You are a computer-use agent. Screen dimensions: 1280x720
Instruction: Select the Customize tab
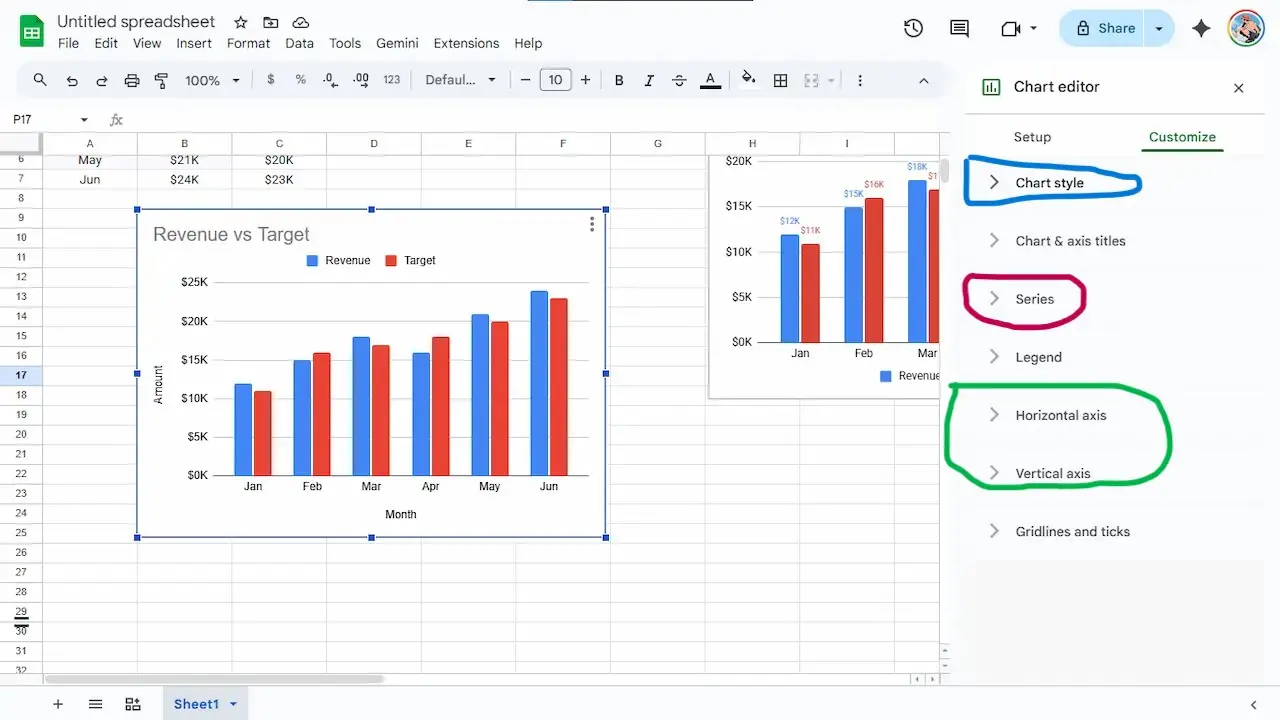click(x=1182, y=137)
